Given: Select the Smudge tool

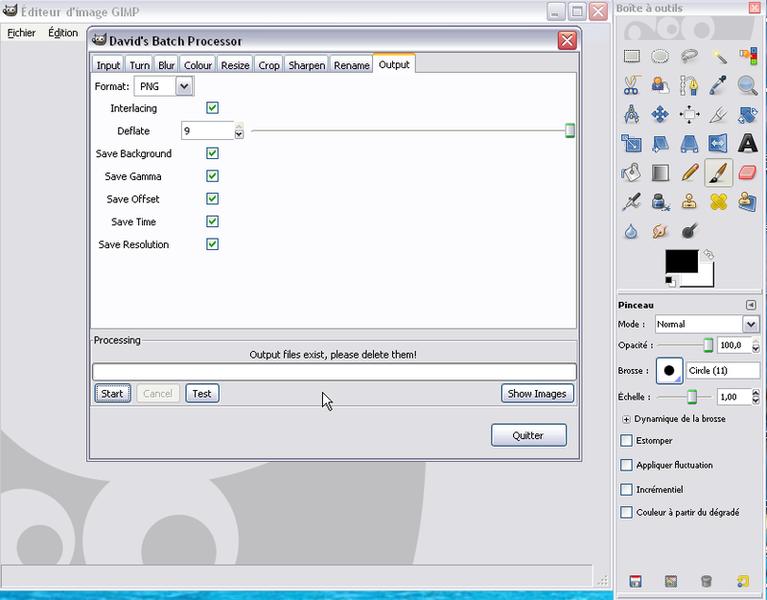Looking at the screenshot, I should point(660,231).
